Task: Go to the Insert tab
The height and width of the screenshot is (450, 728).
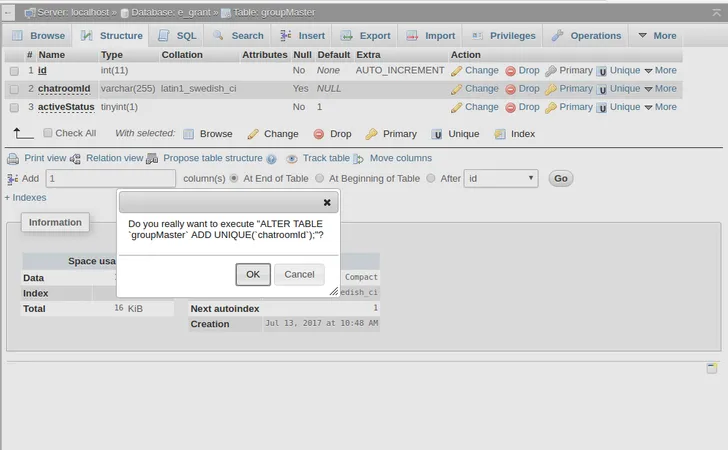Action: 302,36
